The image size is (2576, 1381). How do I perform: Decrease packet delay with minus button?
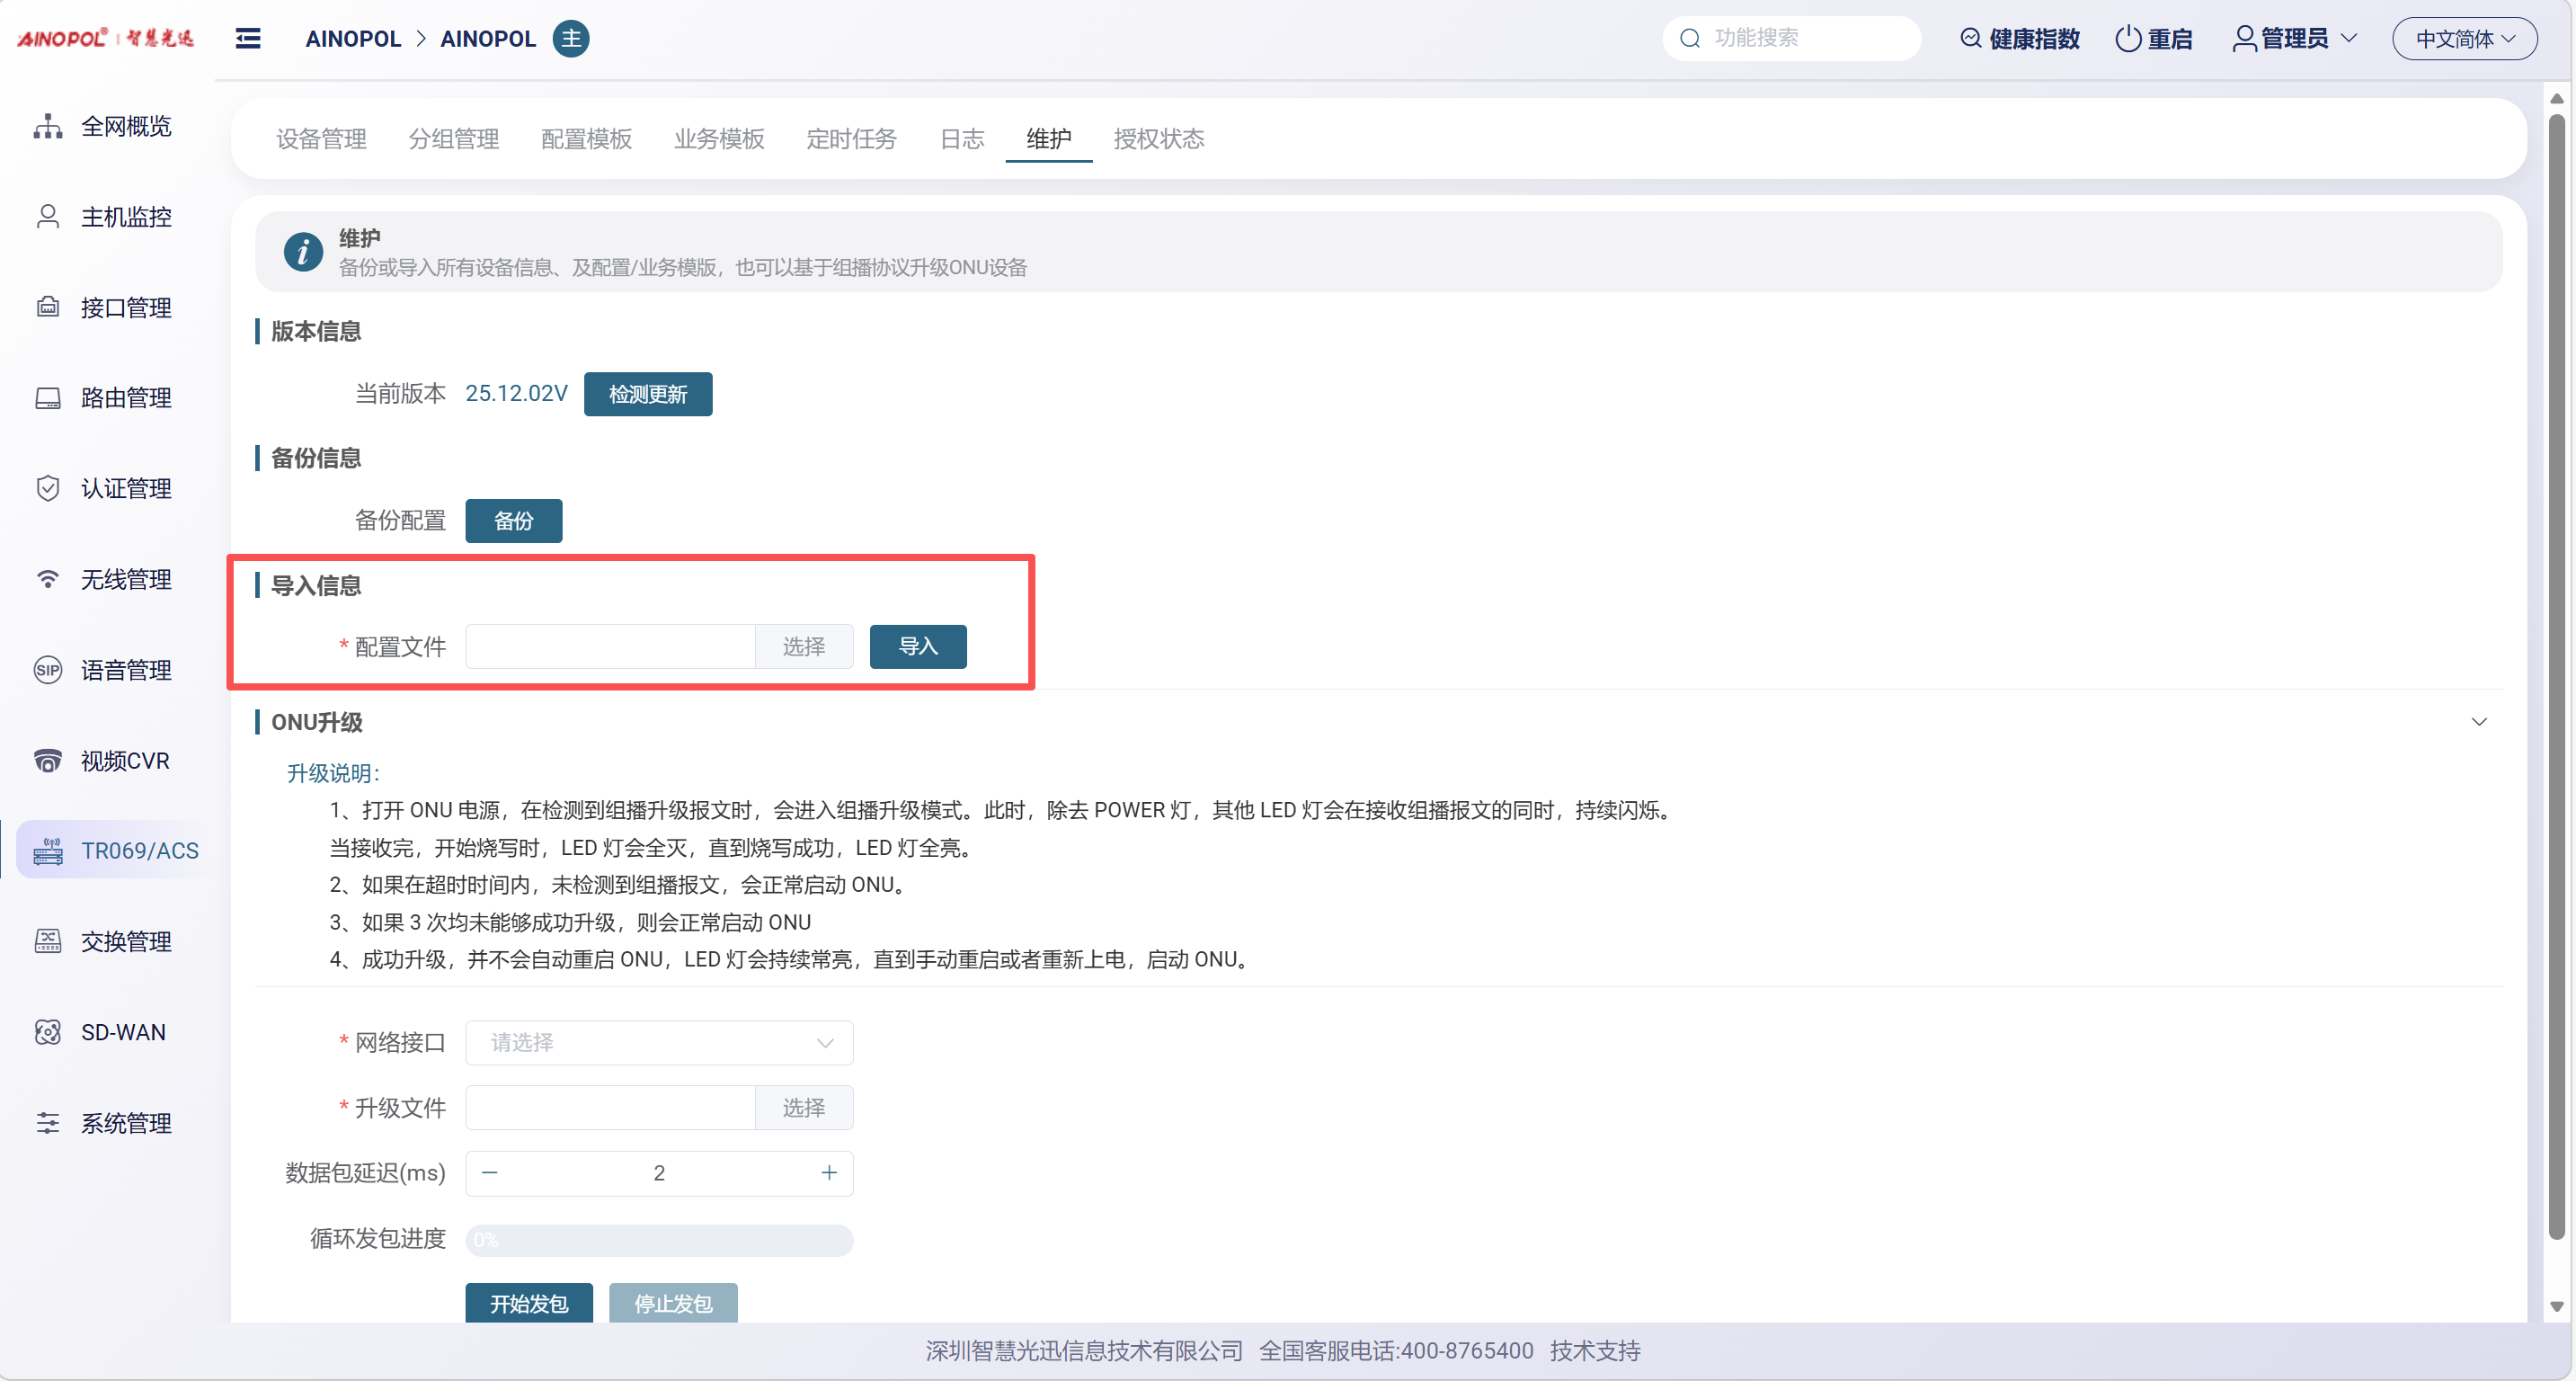tap(489, 1173)
